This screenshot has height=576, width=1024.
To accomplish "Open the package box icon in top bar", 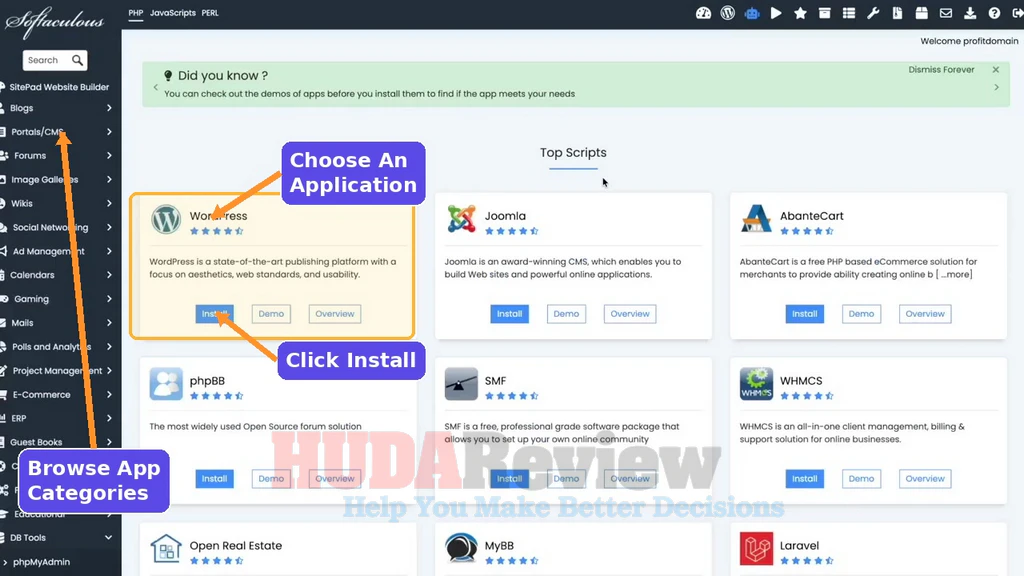I will [x=921, y=13].
